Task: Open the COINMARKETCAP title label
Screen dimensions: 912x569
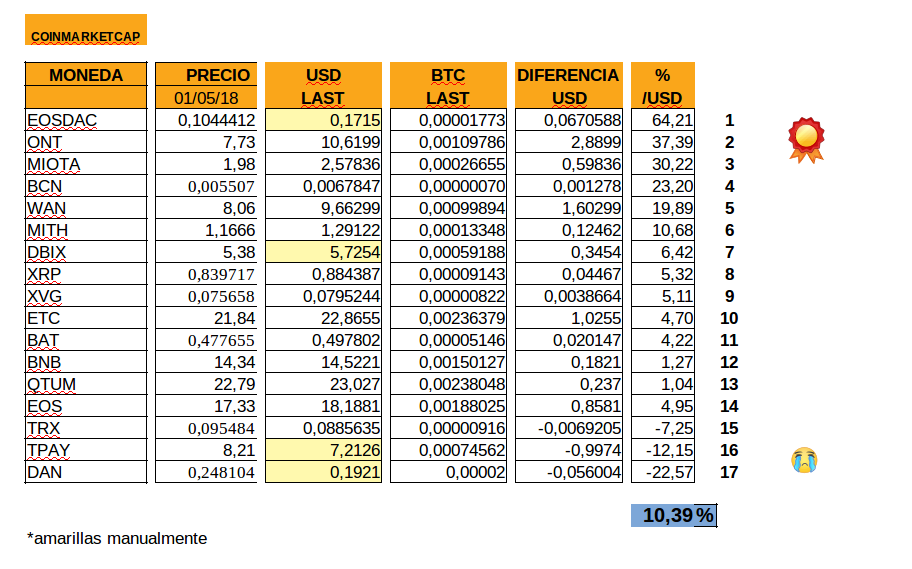Action: (86, 35)
